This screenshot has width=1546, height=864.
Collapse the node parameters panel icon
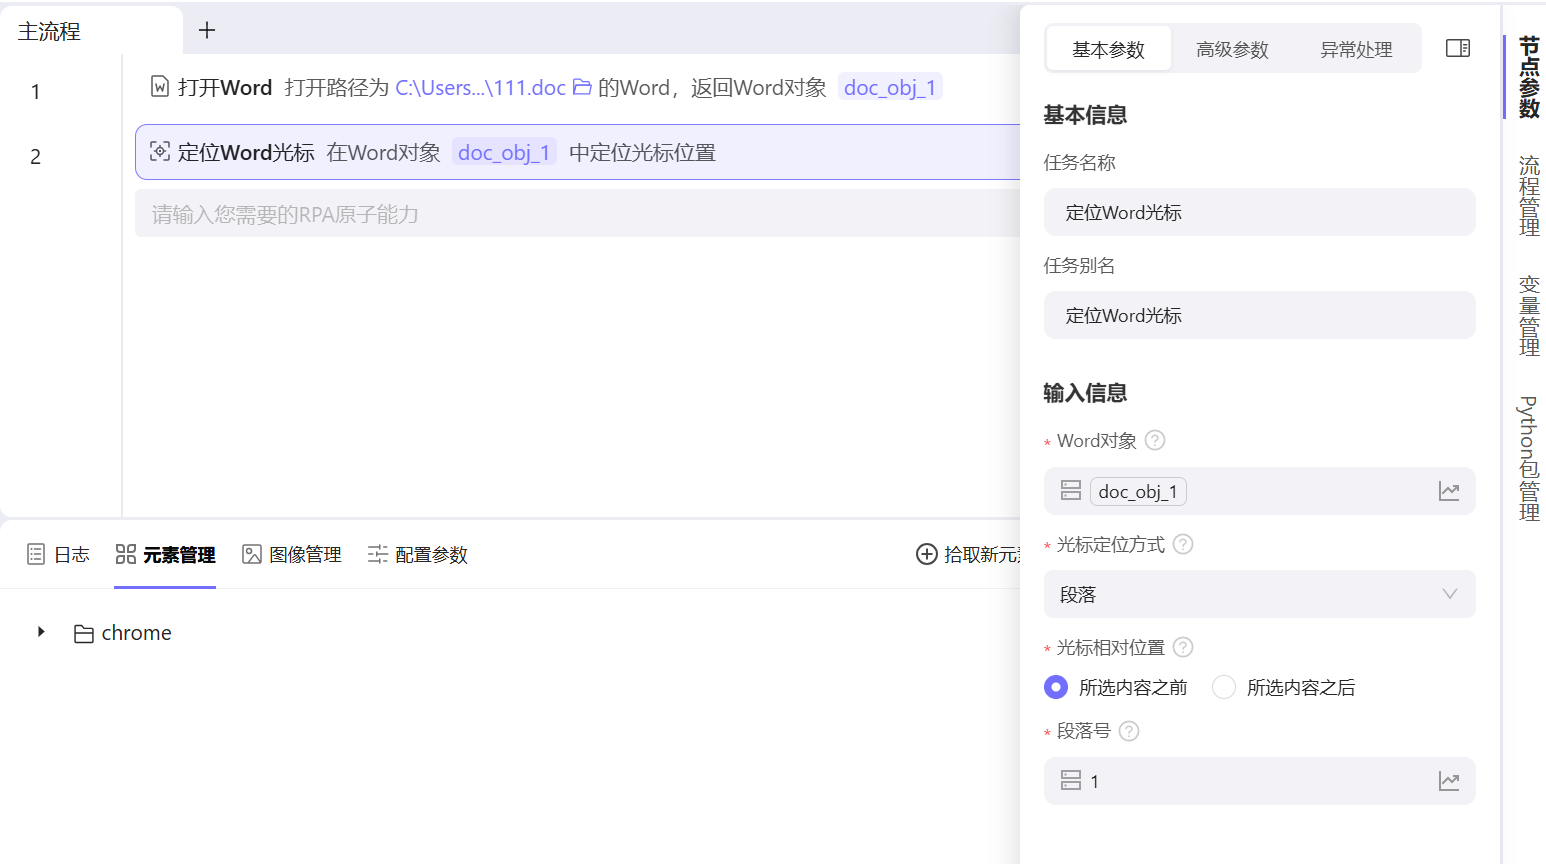click(1457, 47)
